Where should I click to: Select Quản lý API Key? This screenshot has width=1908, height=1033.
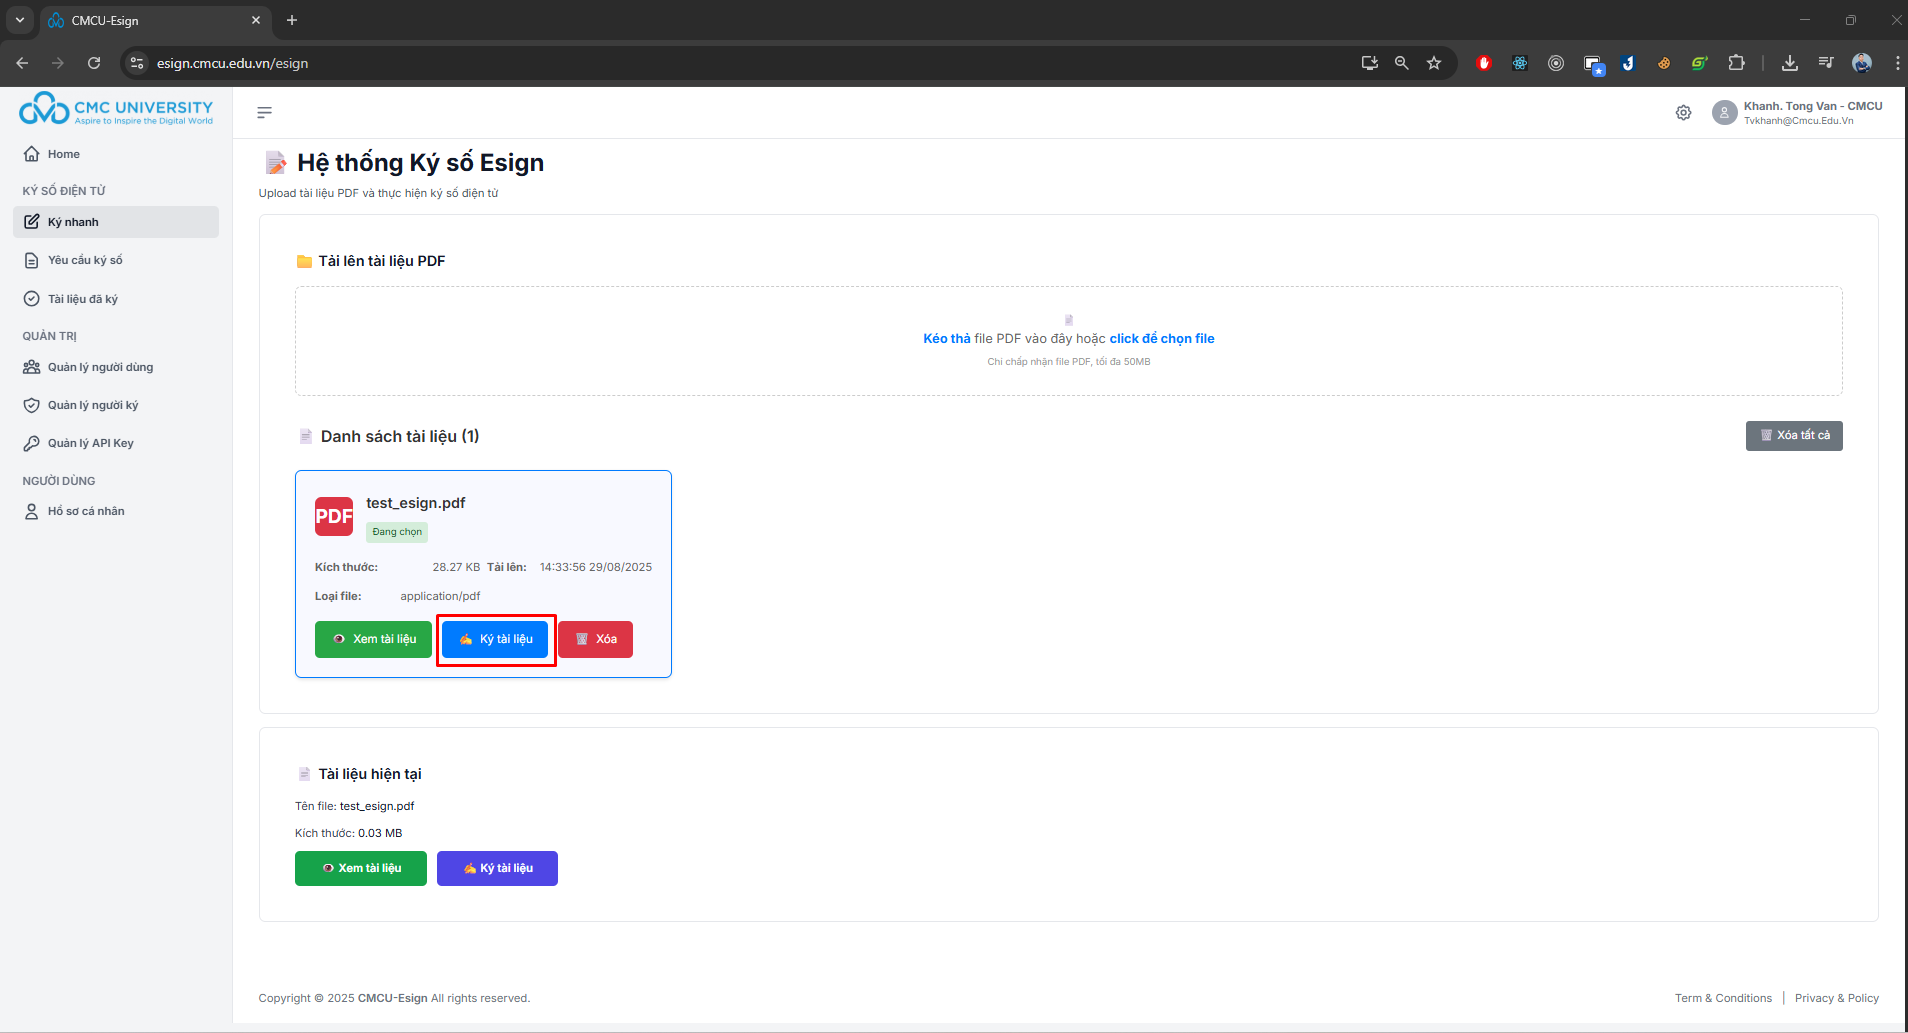coord(90,443)
